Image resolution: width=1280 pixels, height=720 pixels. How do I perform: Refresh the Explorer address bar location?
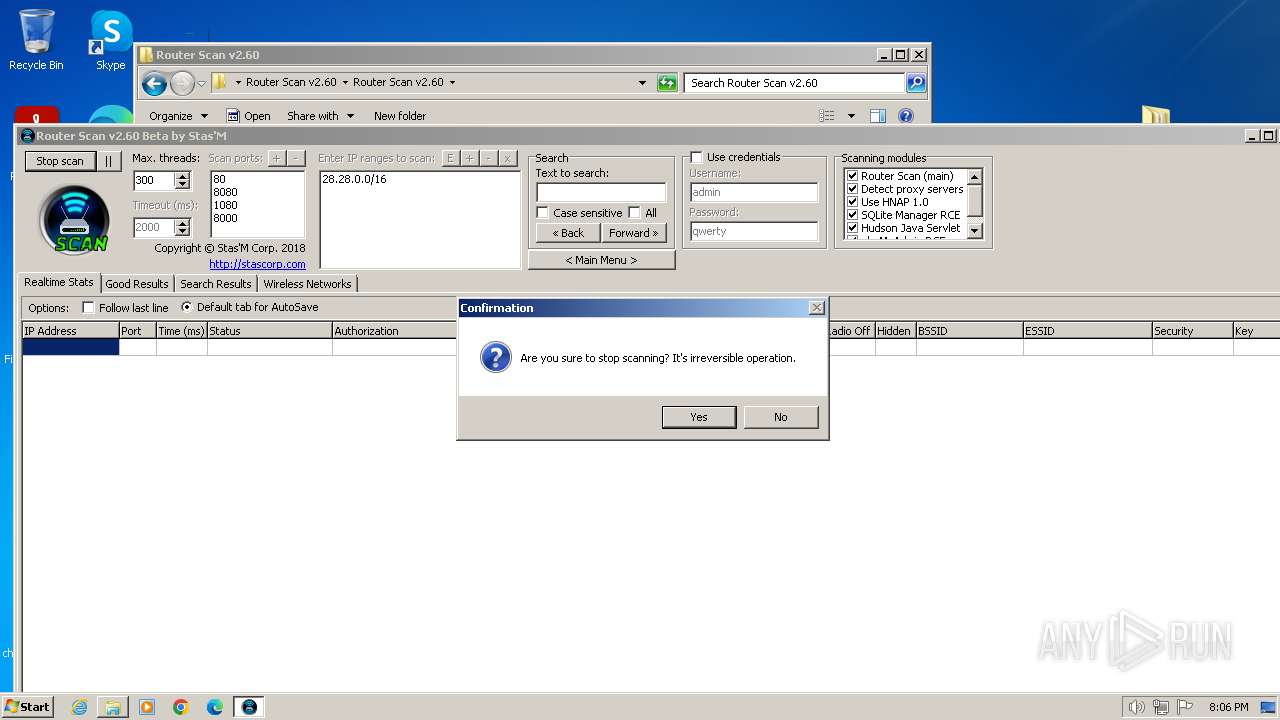[667, 83]
